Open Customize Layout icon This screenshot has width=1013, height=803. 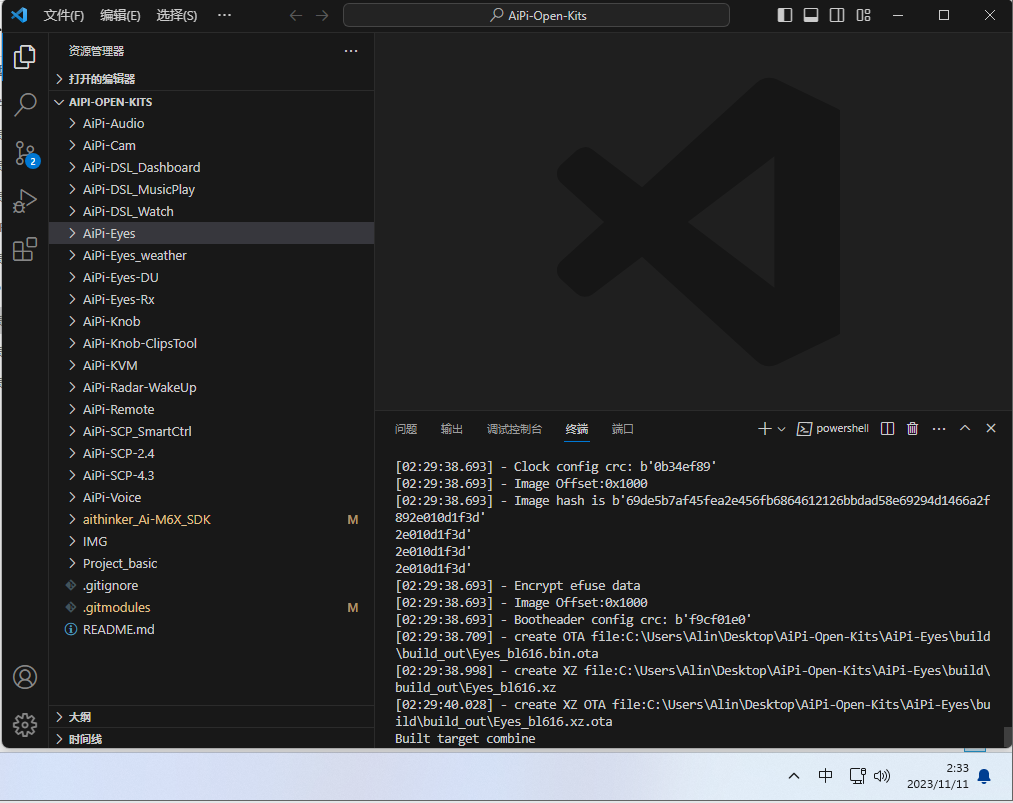[863, 15]
